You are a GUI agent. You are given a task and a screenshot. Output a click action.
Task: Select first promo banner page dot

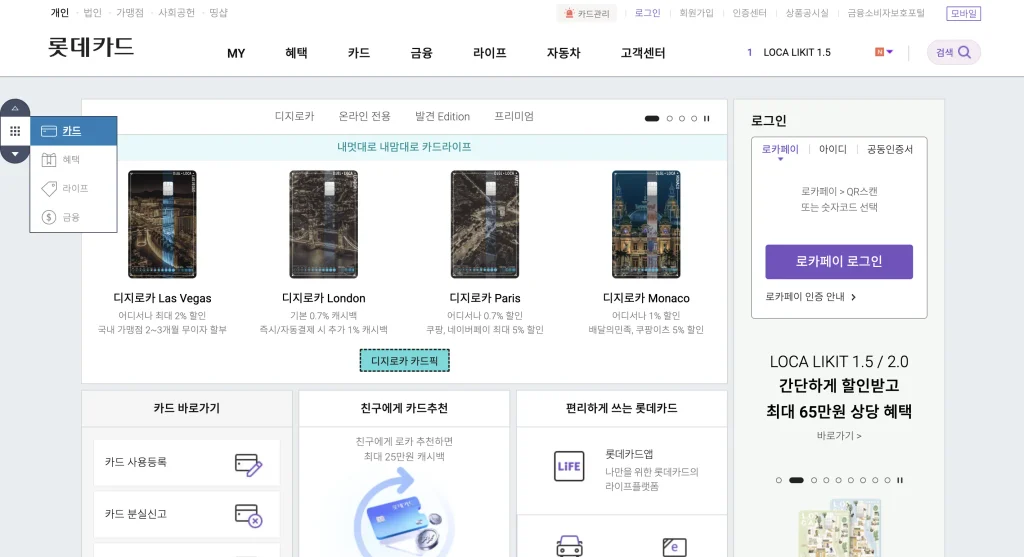778,480
